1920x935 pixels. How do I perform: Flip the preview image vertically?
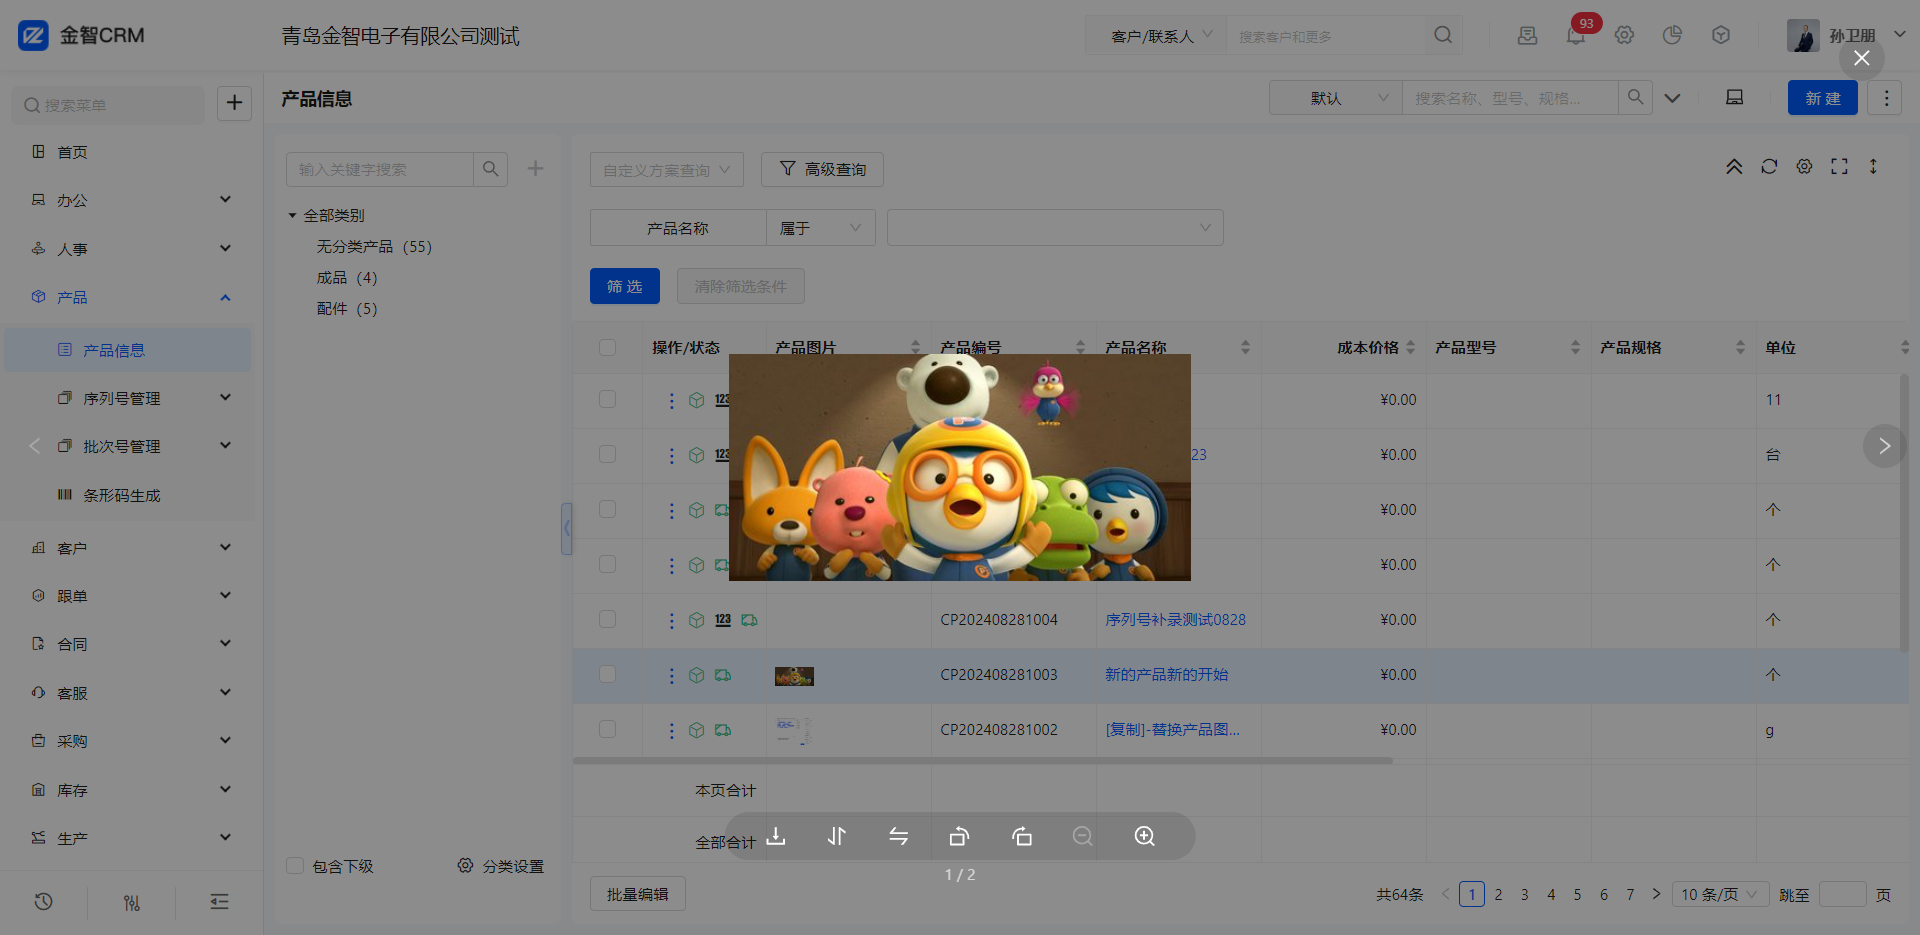pyautogui.click(x=837, y=836)
